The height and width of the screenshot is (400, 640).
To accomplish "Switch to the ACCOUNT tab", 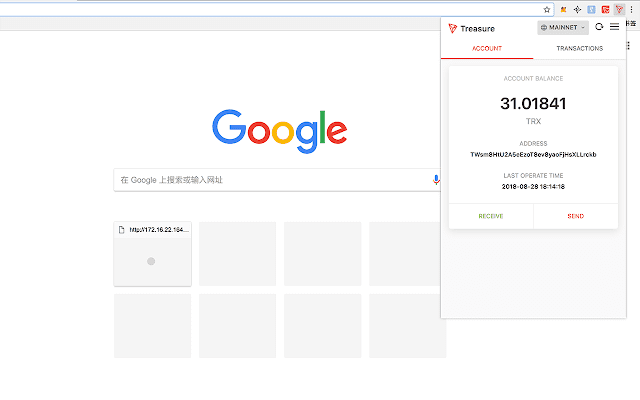I will pos(487,49).
